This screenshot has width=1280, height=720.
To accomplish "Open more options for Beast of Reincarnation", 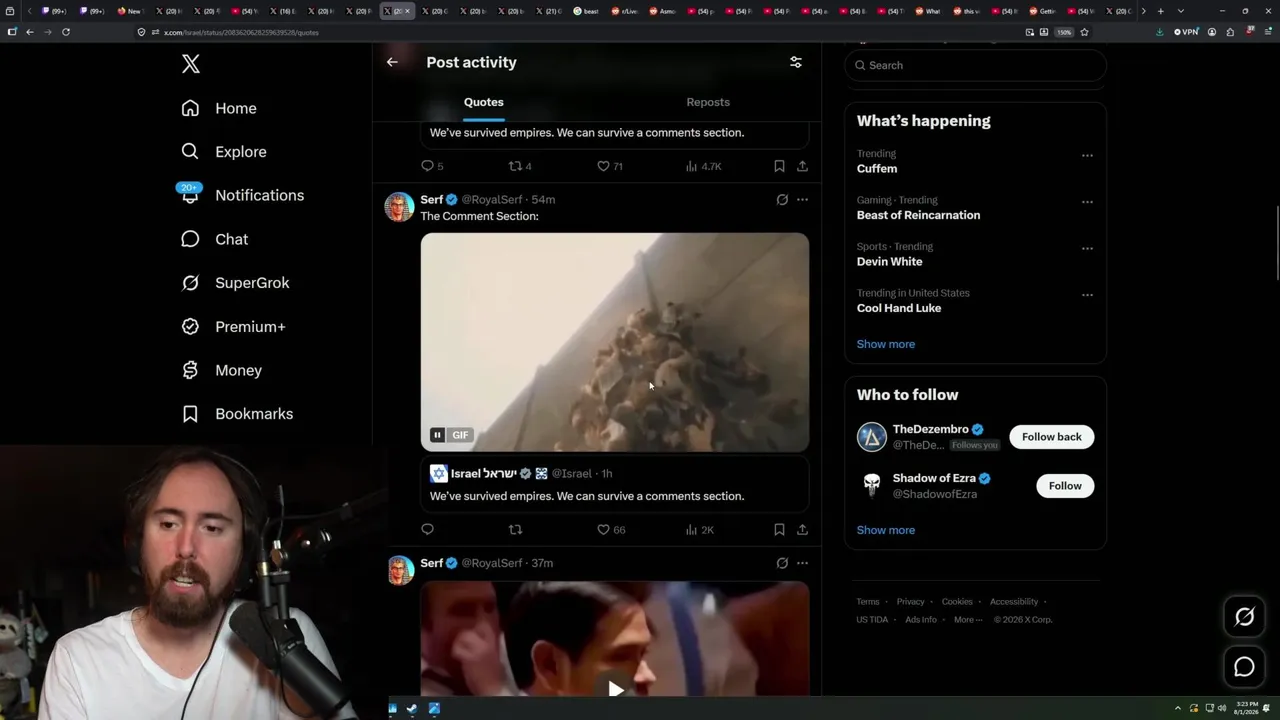I will [x=1087, y=202].
